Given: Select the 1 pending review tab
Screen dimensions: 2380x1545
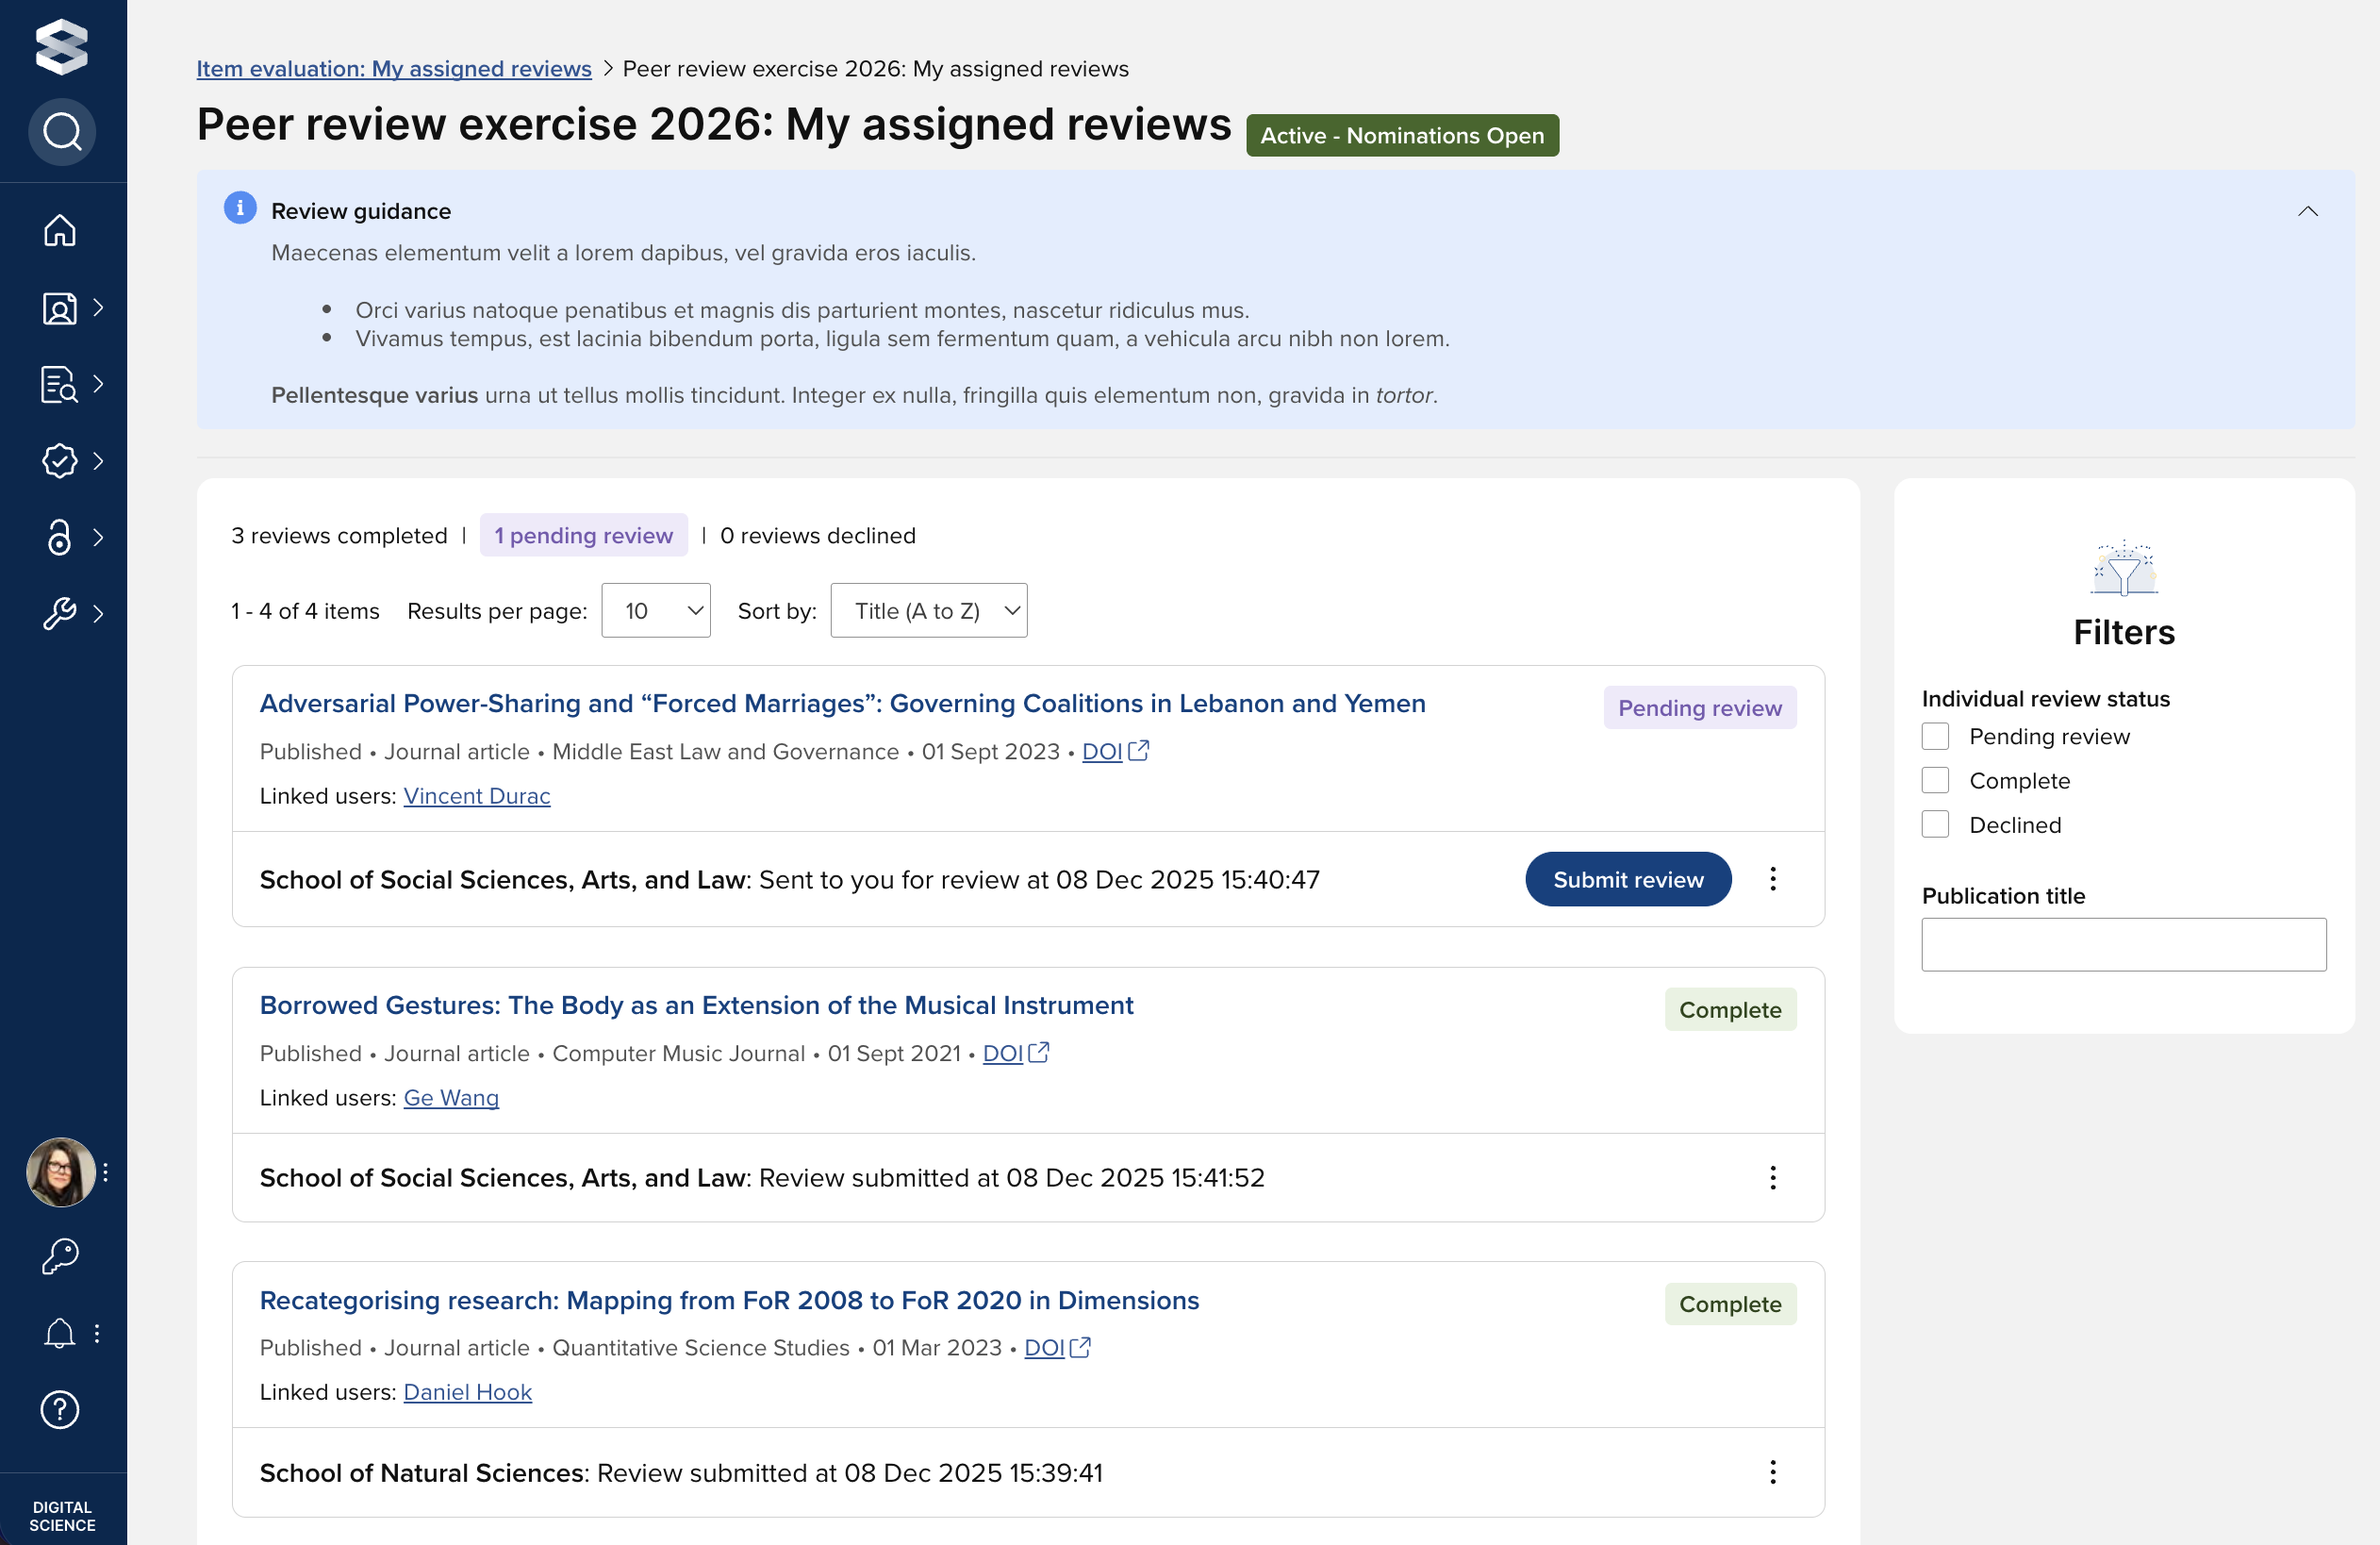Looking at the screenshot, I should point(583,536).
